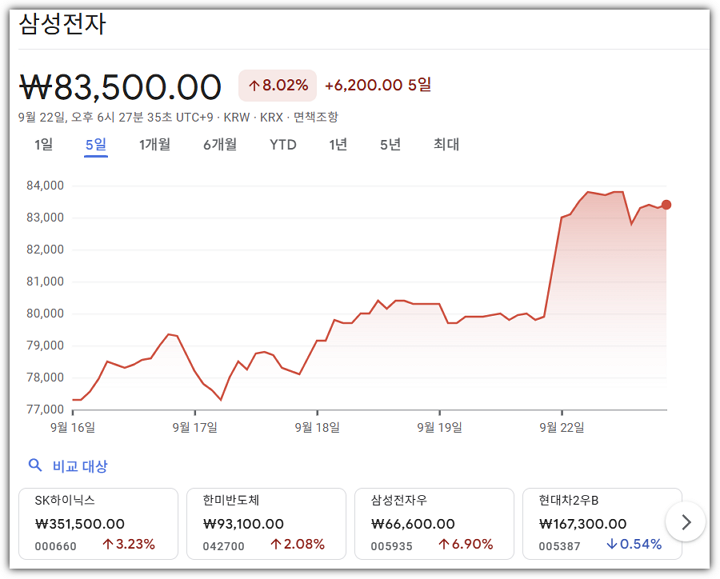Open the 현대차2우B stock card
This screenshot has width=720, height=579.
pyautogui.click(x=602, y=524)
